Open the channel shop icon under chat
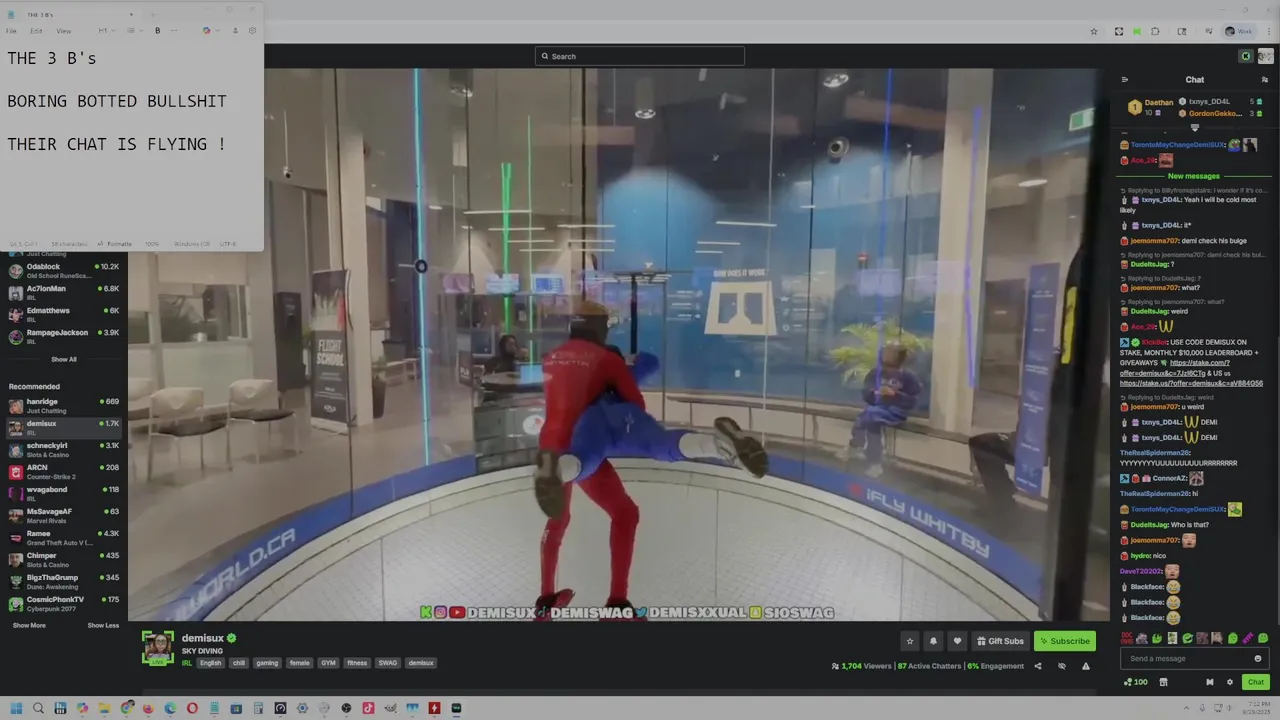 click(1163, 682)
